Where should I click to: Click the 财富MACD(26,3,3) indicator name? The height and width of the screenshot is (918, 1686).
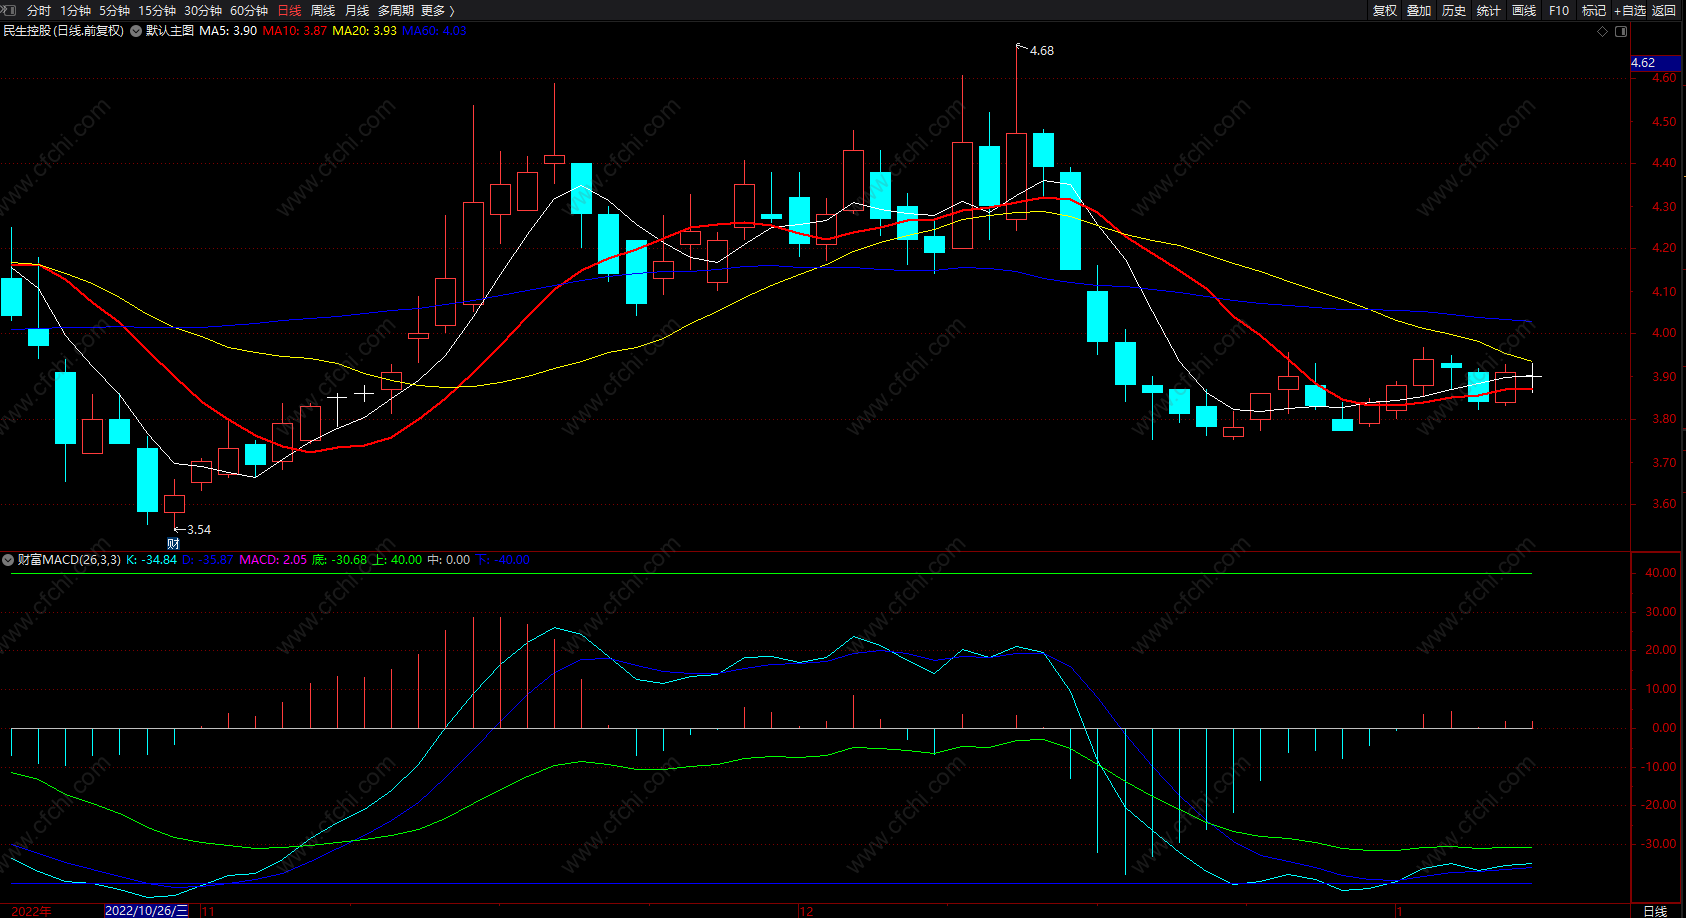coord(69,560)
